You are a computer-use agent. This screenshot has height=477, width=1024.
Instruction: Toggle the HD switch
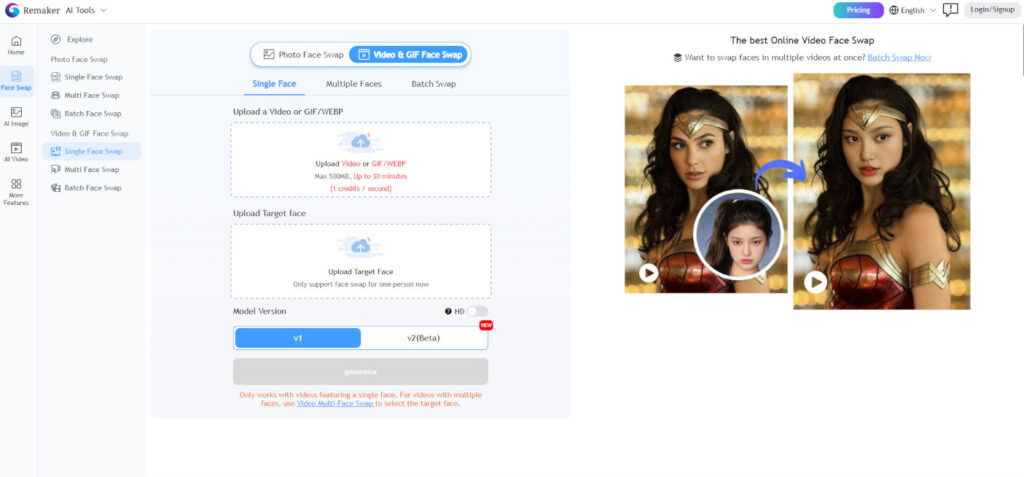pyautogui.click(x=477, y=312)
